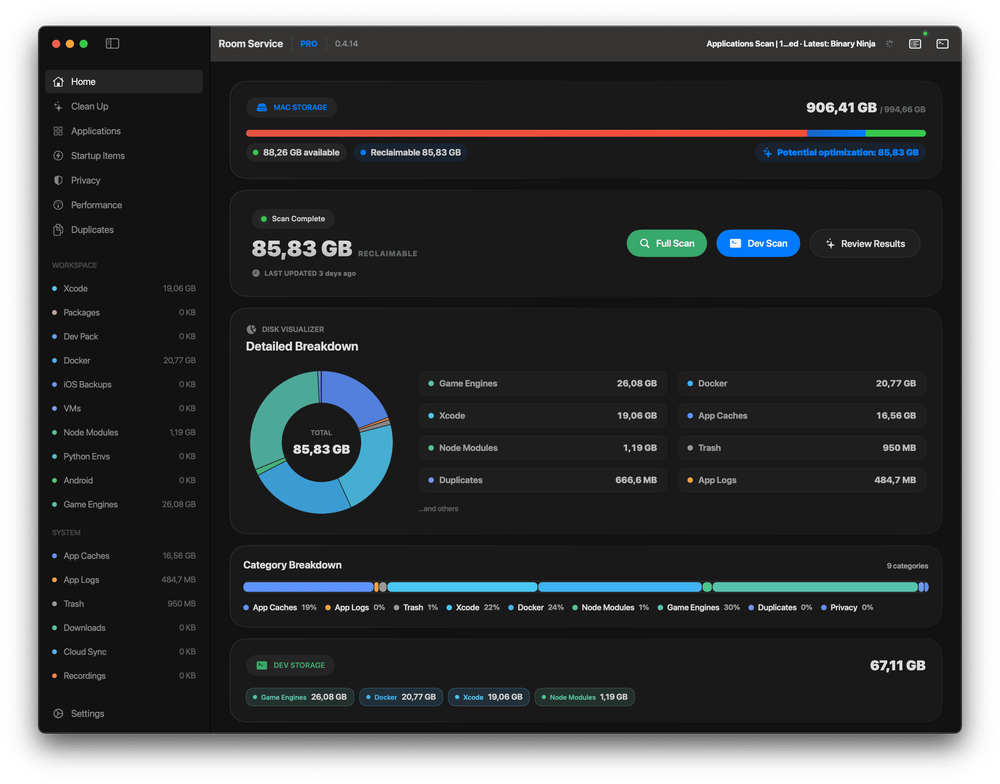The height and width of the screenshot is (784, 1000).
Task: Click the disk visualizer donut chart
Action: (321, 442)
